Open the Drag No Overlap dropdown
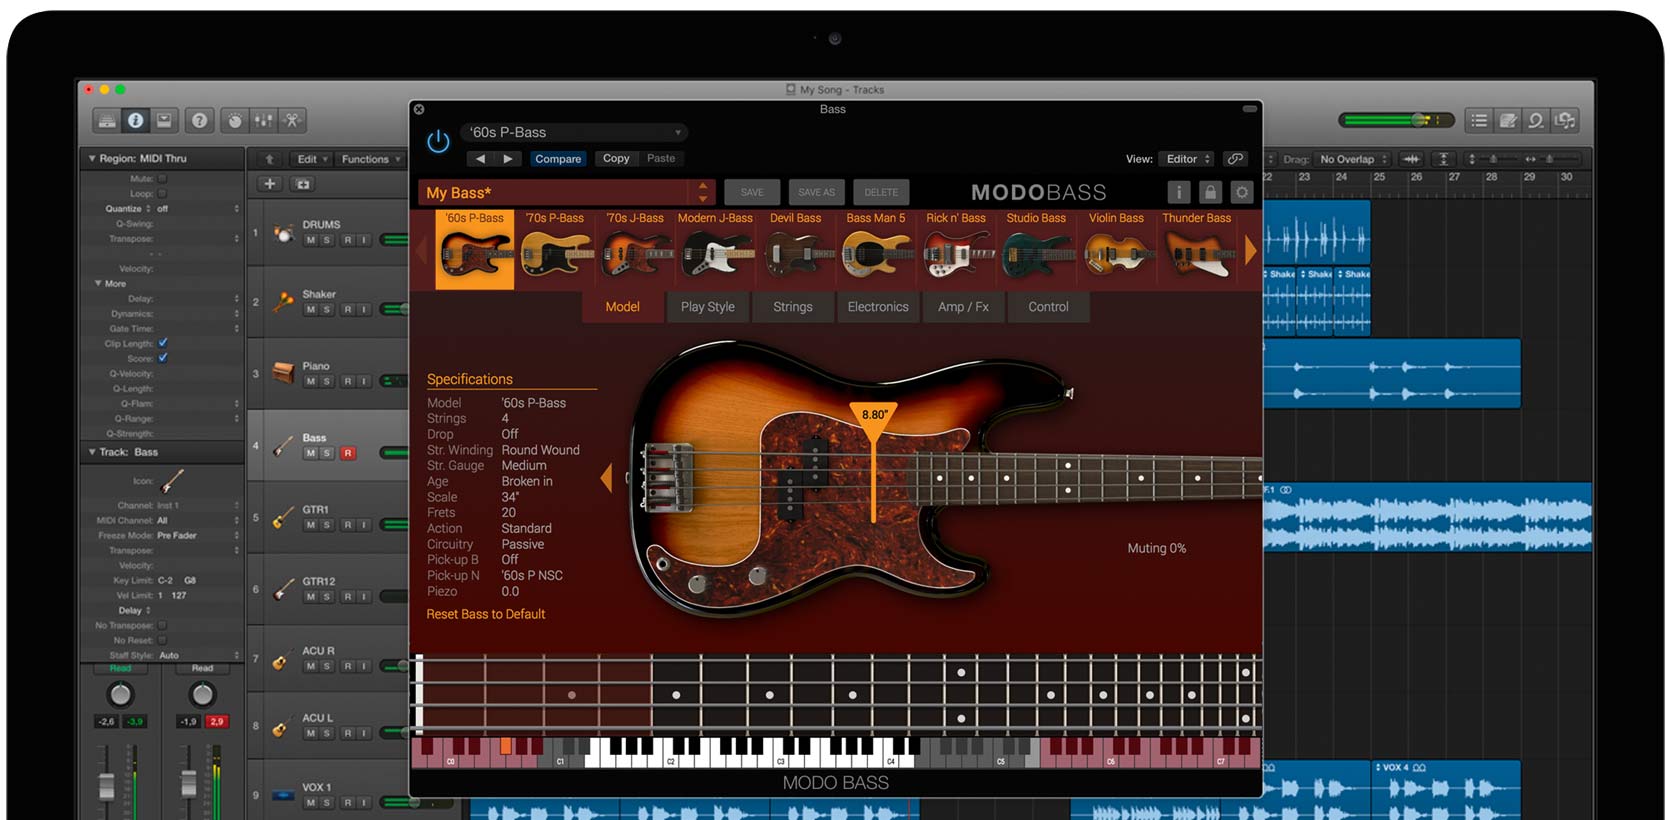Screen dimensions: 1670x820 [x=1352, y=159]
